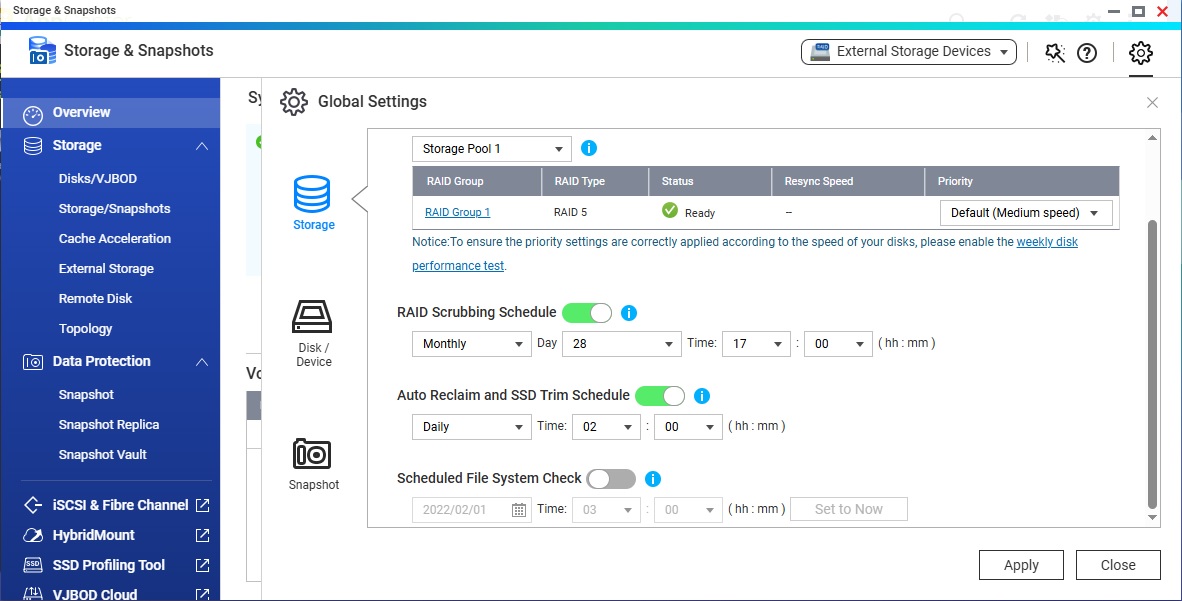
Task: Go to Snapshot Vault in sidebar
Action: (102, 454)
